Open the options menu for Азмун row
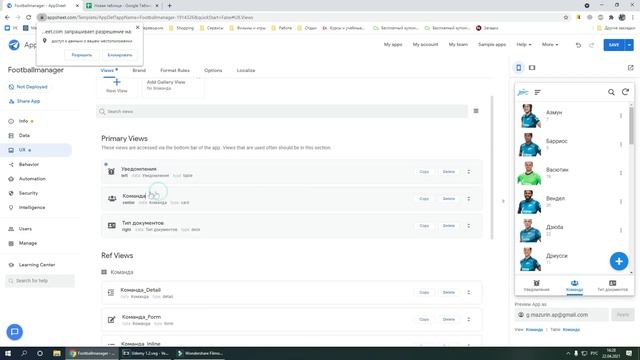 (621, 116)
